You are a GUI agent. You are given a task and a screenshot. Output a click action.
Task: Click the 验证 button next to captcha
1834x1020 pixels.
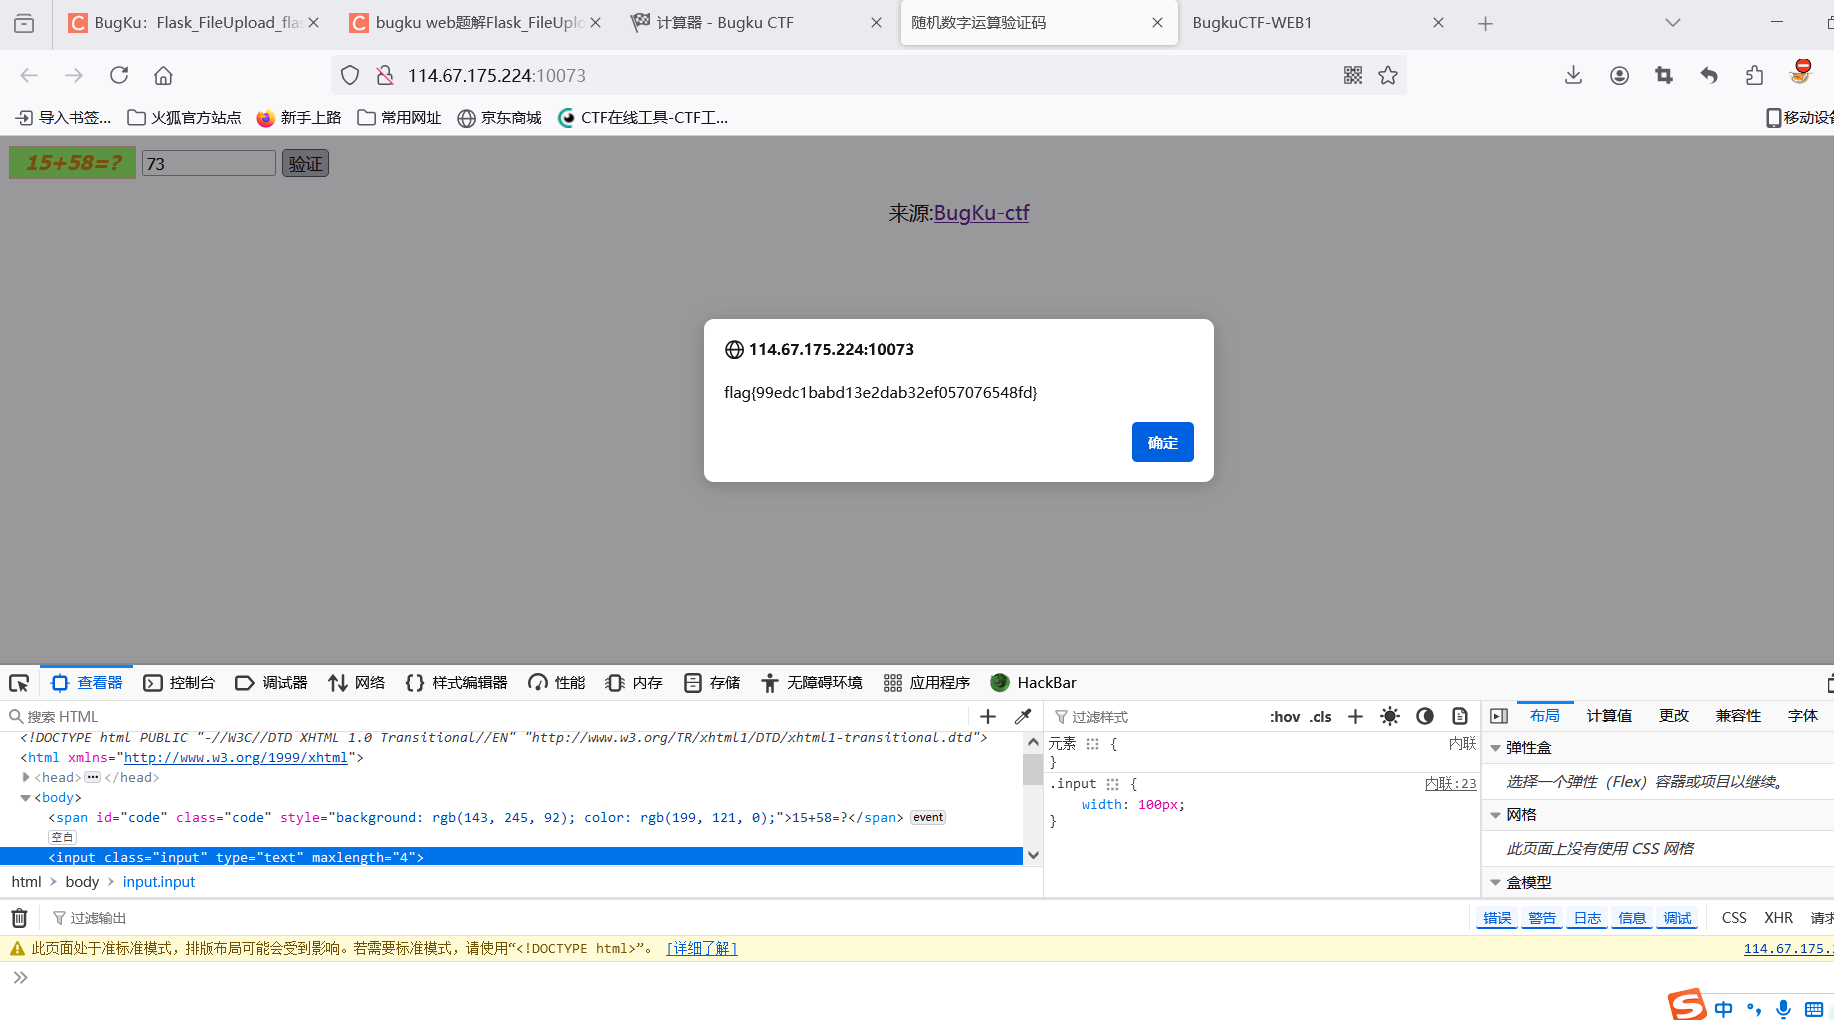tap(305, 163)
